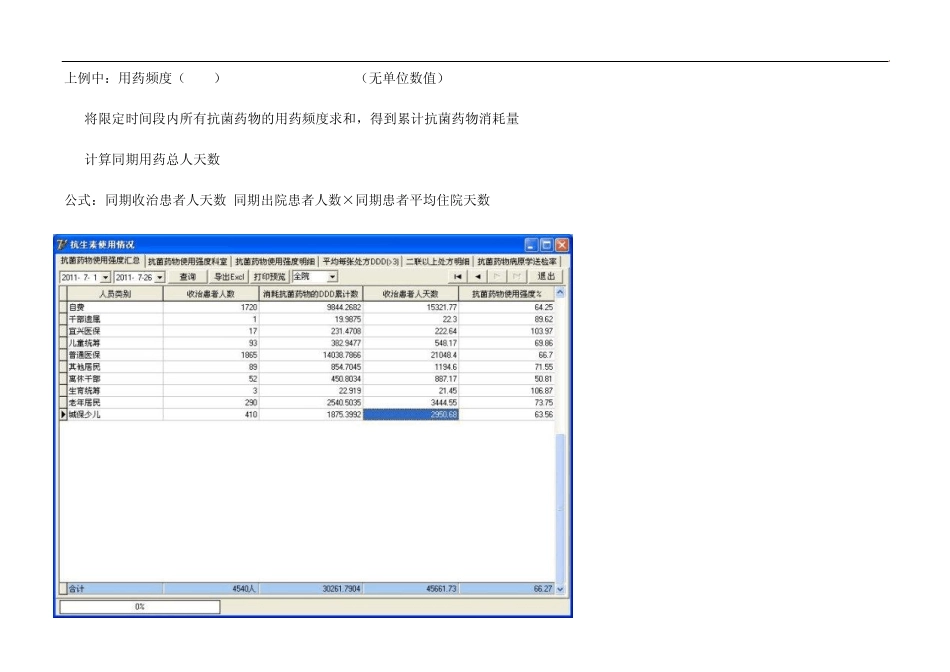This screenshot has height=672, width=950.
Task: Expand the 全院 department combo box
Action: coord(333,277)
